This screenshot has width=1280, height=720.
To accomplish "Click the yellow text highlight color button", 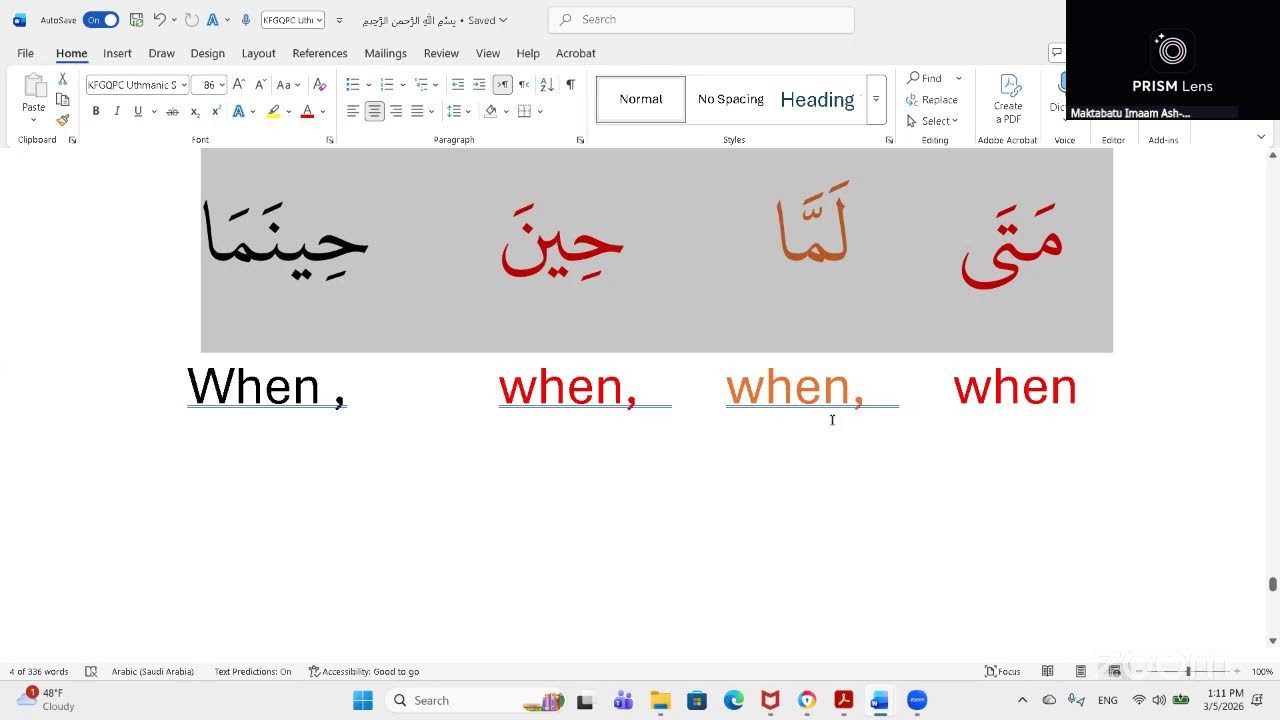I will [273, 111].
